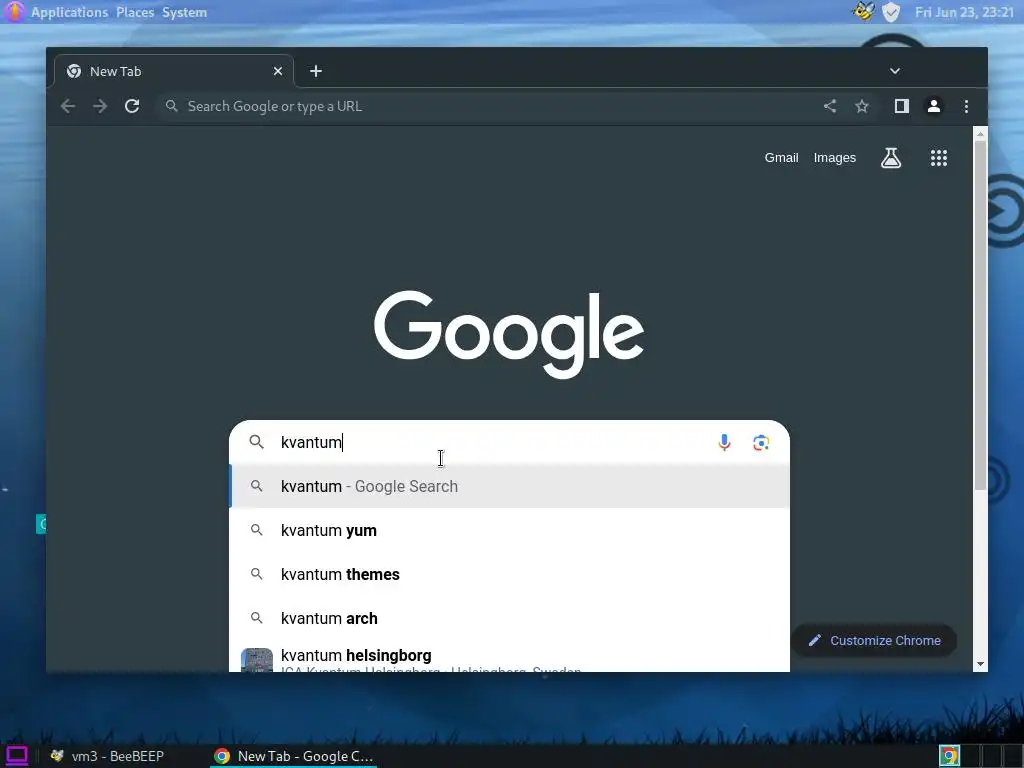This screenshot has height=768, width=1024.
Task: Close the New Tab tab
Action: pyautogui.click(x=278, y=71)
